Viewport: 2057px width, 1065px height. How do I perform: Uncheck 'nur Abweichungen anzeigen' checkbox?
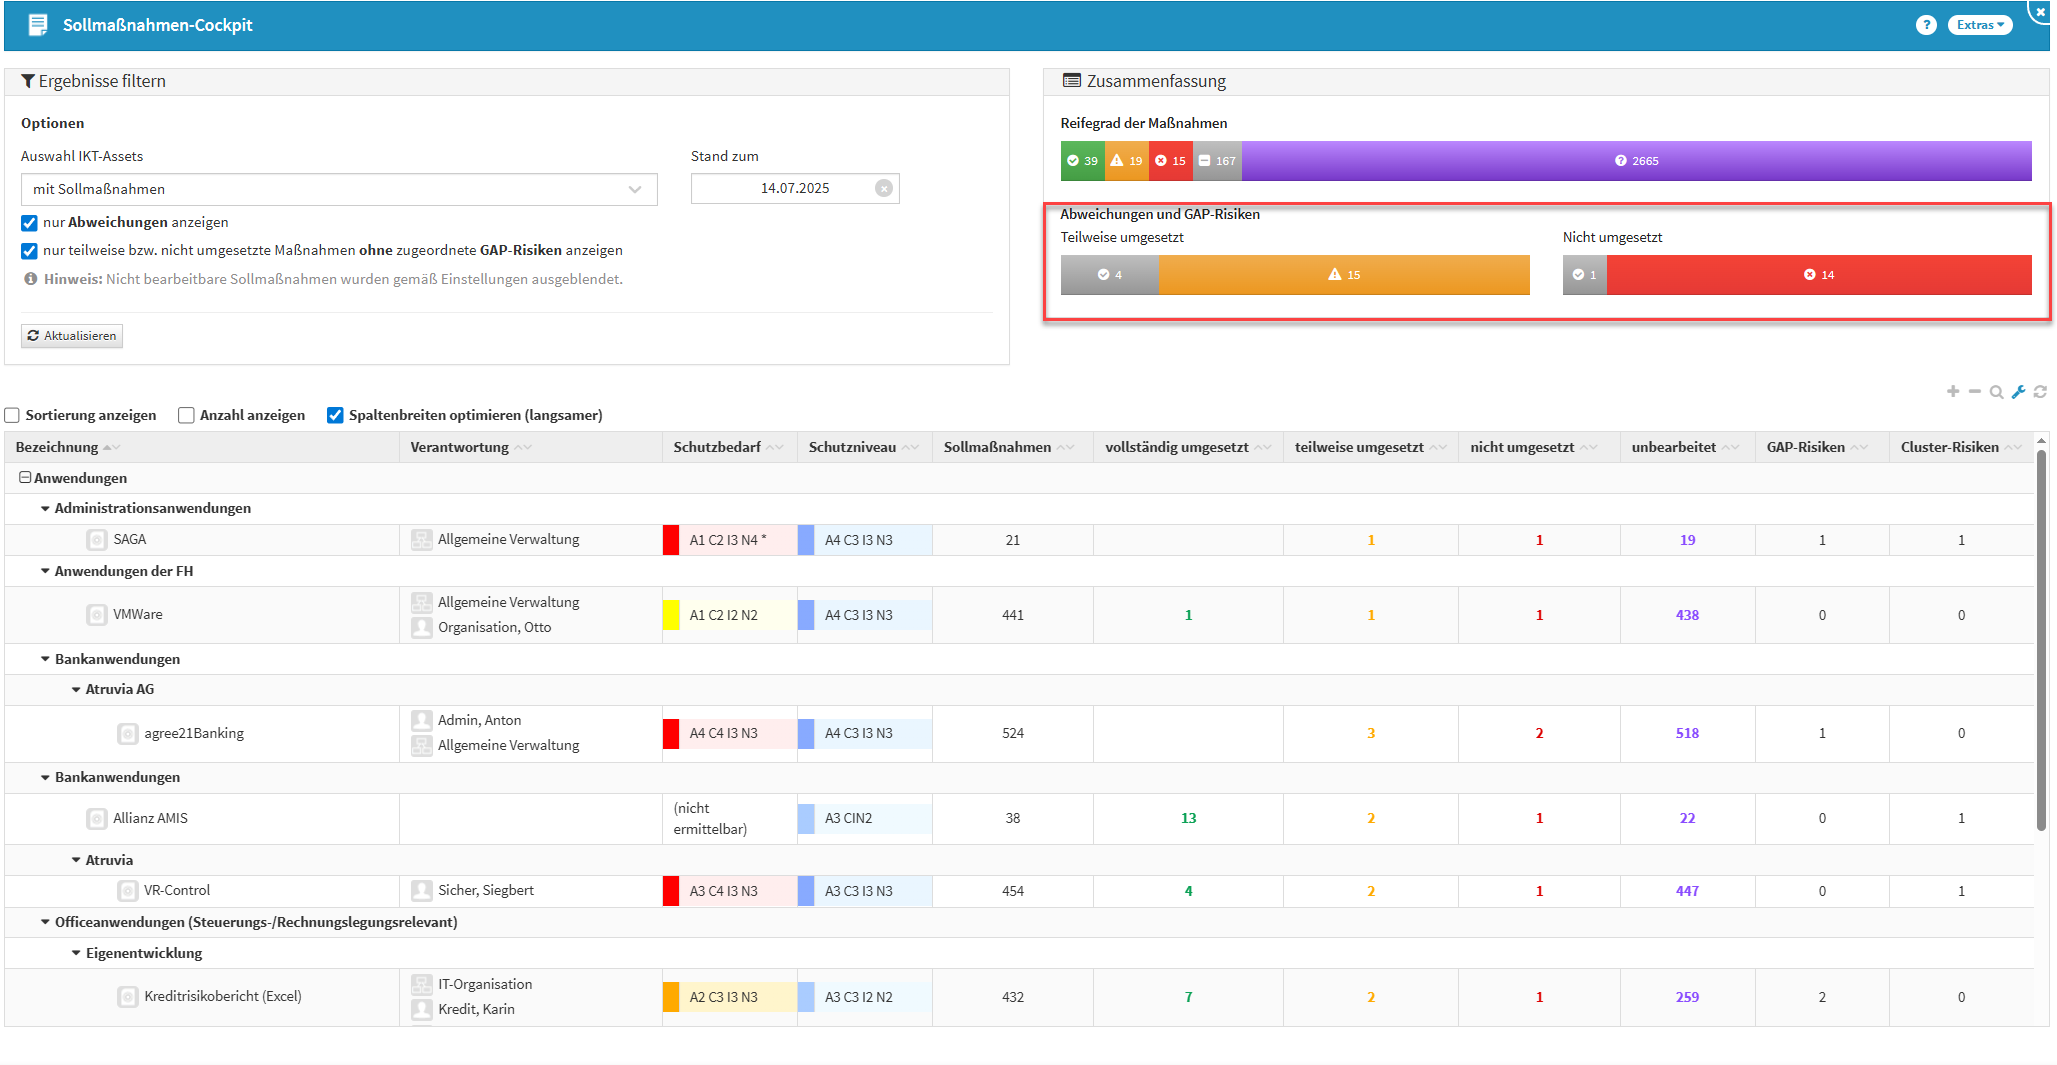tap(29, 223)
